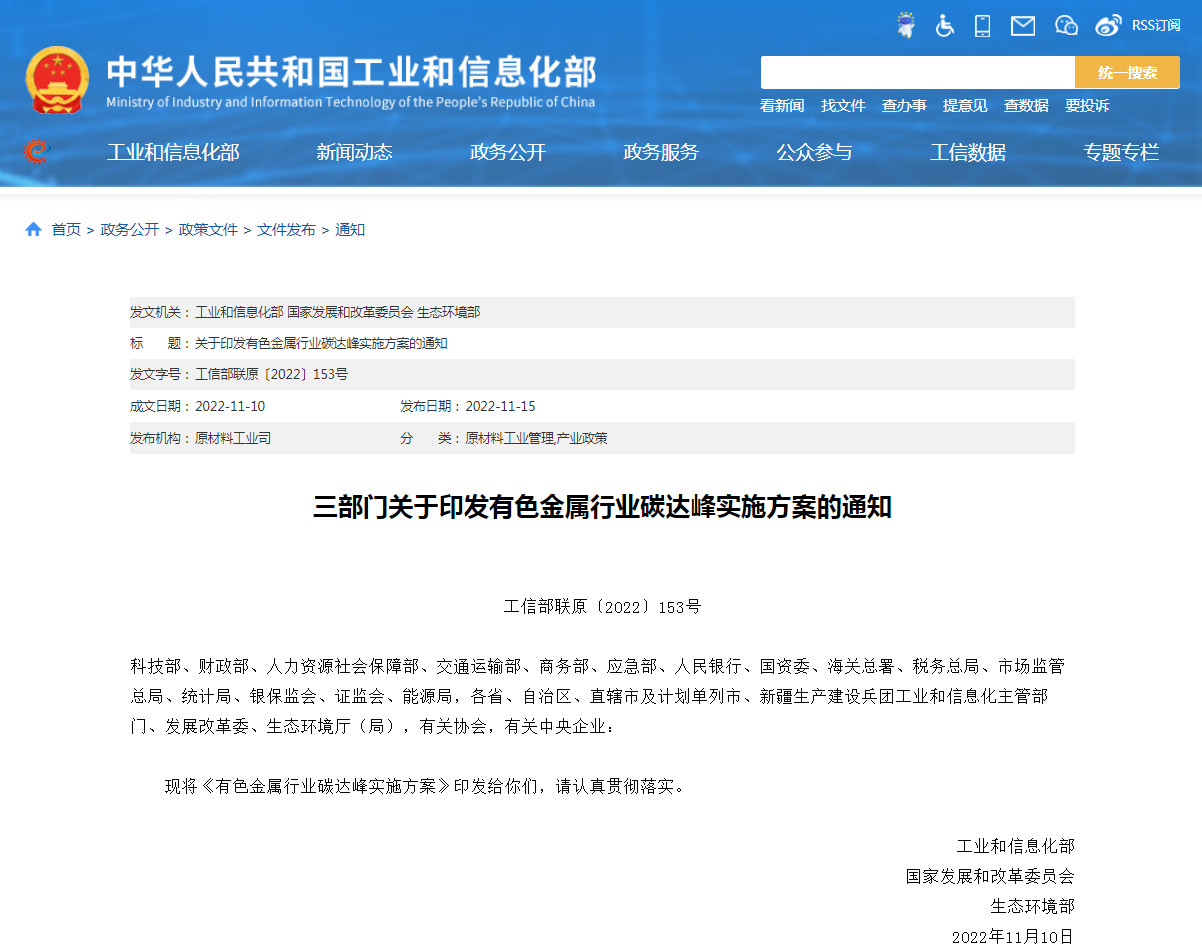The image size is (1202, 951).
Task: Open the RSS订阅 link
Action: pos(1156,25)
